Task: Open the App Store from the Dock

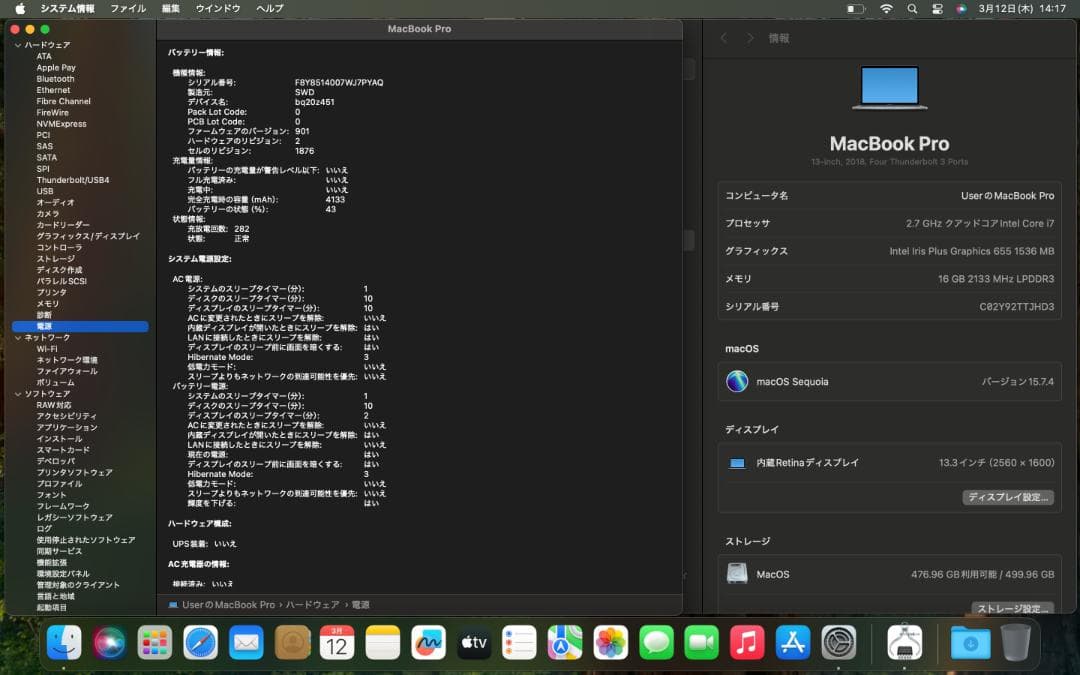Action: pos(792,643)
